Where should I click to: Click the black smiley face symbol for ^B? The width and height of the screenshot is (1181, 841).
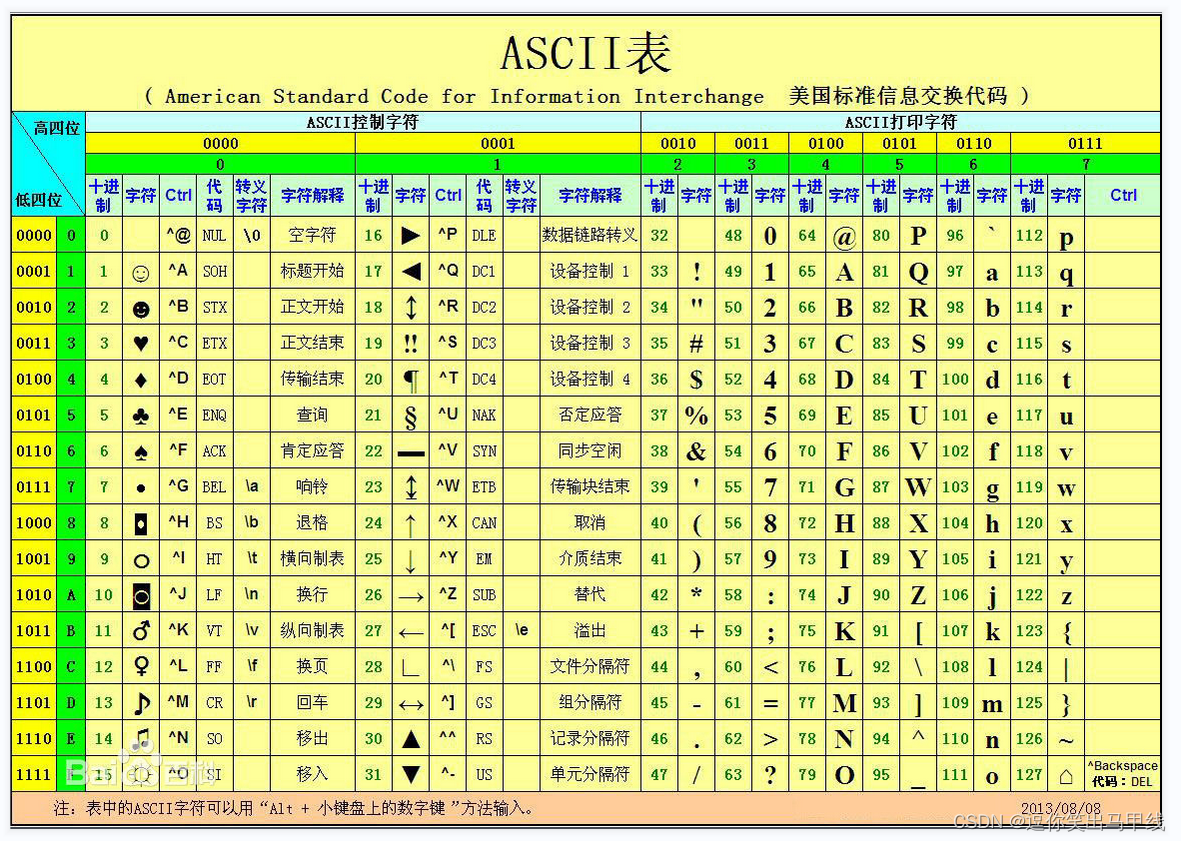140,309
